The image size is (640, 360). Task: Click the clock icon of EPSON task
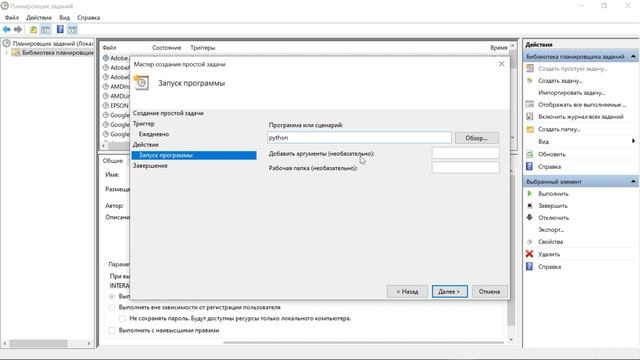pyautogui.click(x=106, y=105)
